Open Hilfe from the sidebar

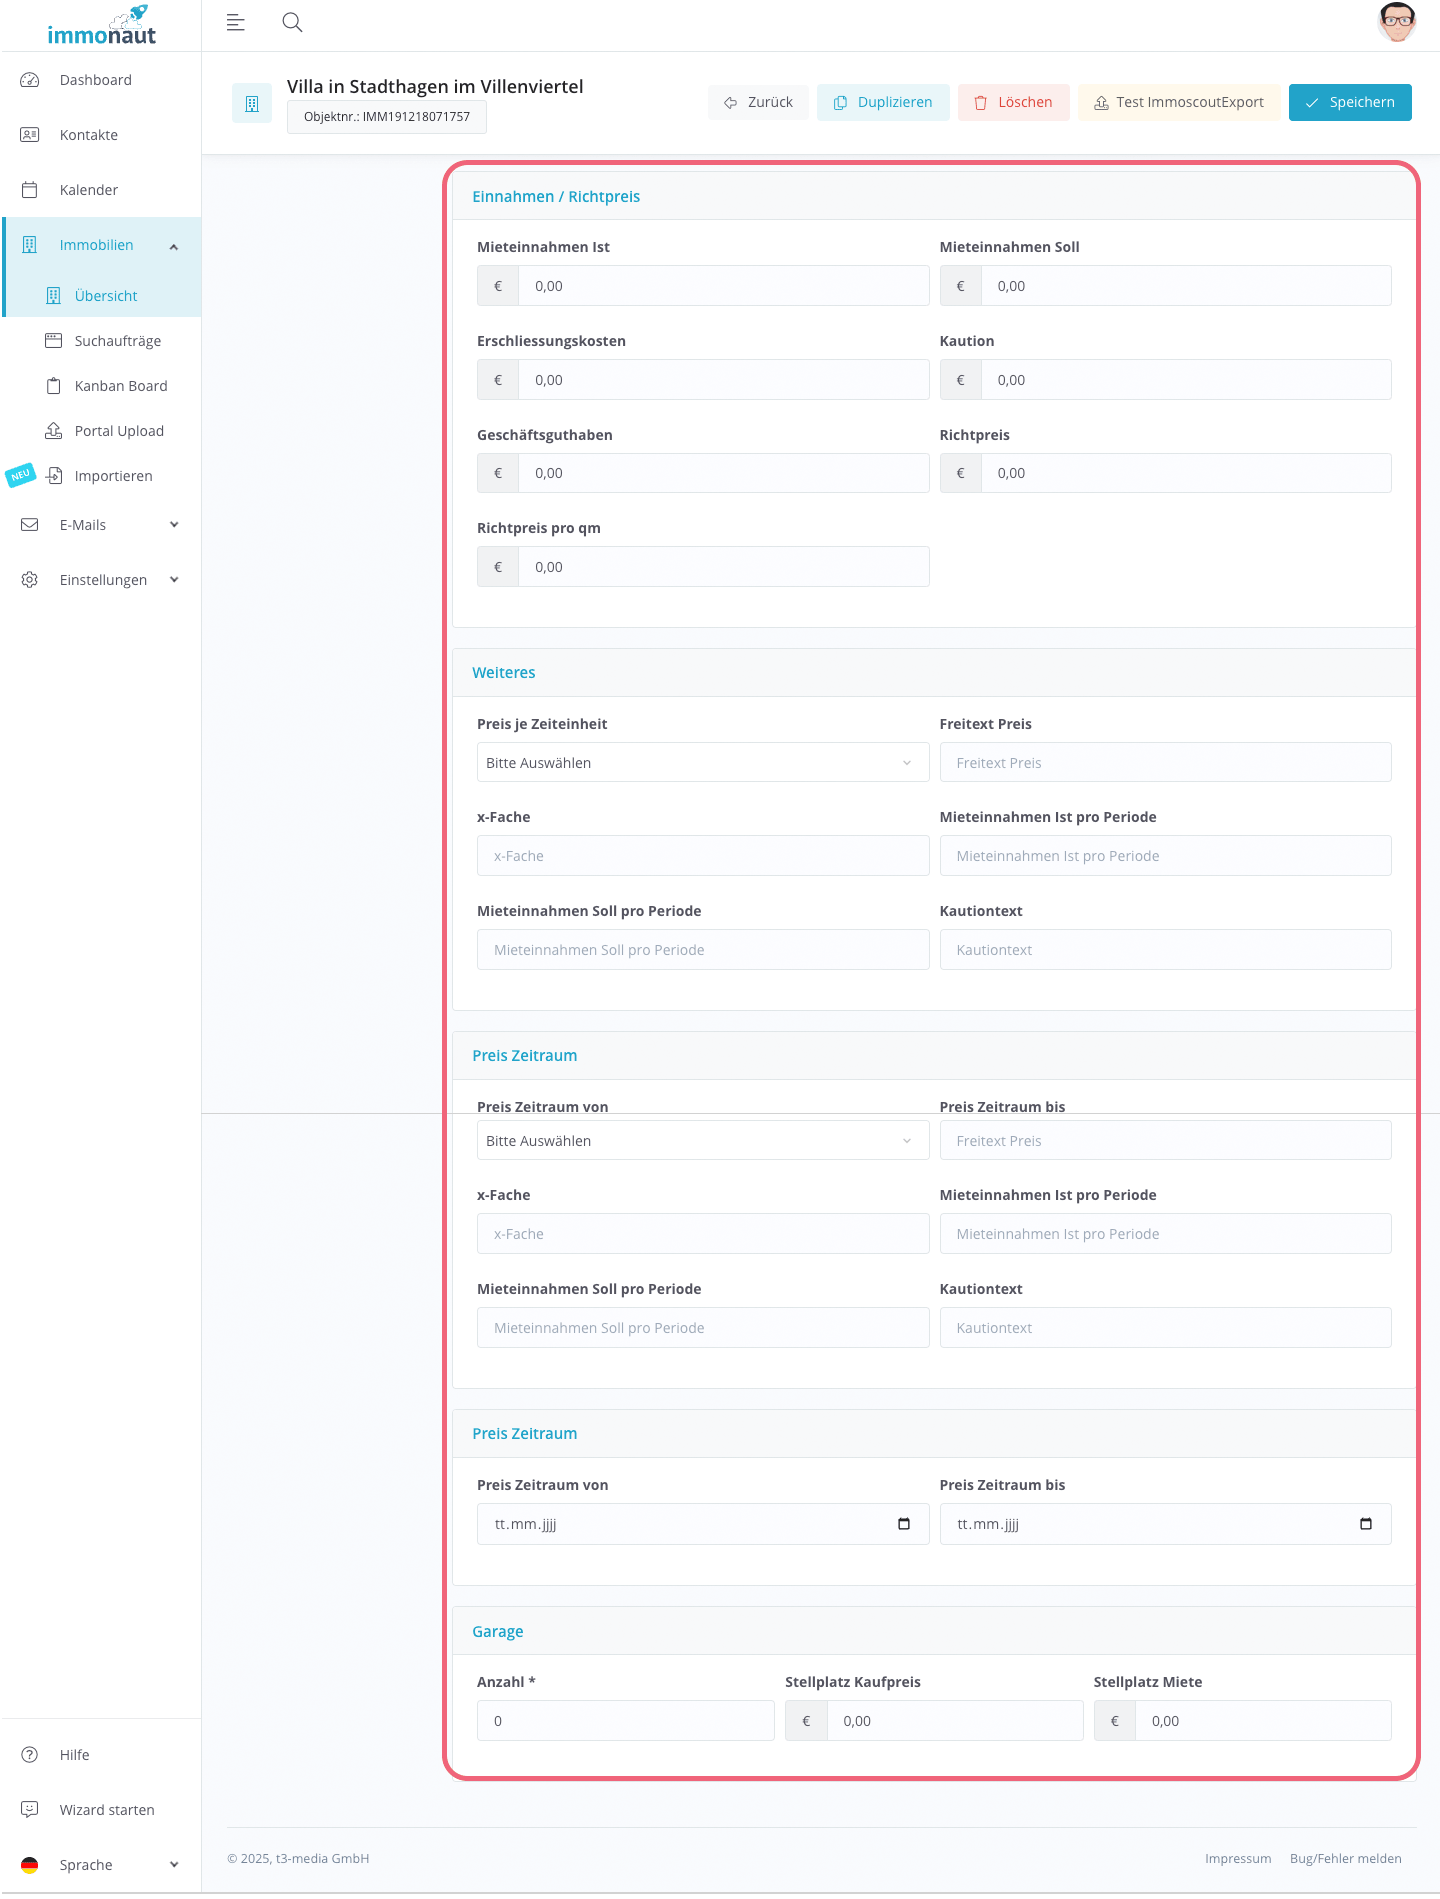click(x=74, y=1755)
